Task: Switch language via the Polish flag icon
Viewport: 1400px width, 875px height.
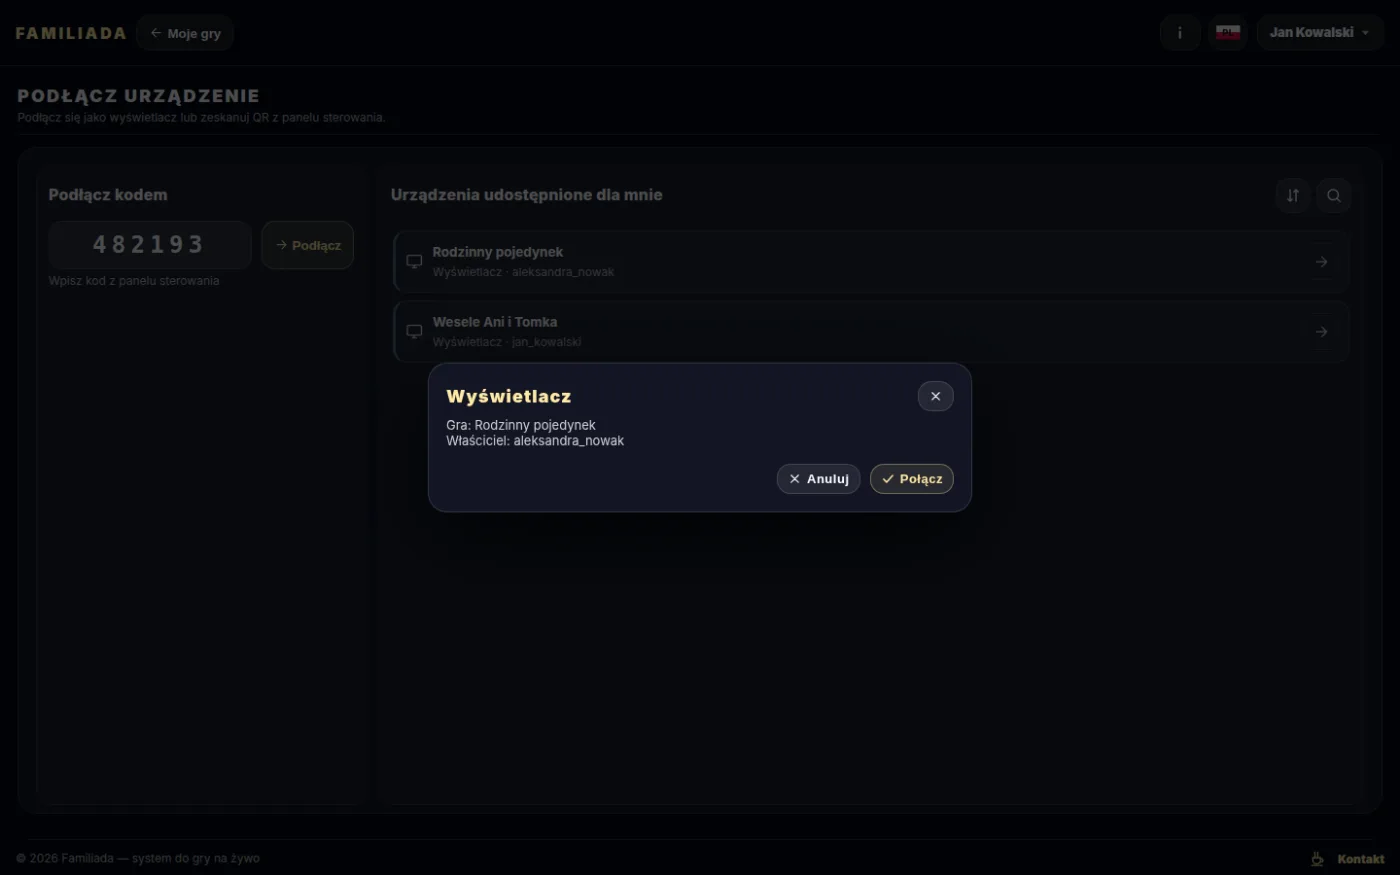Action: pyautogui.click(x=1228, y=33)
